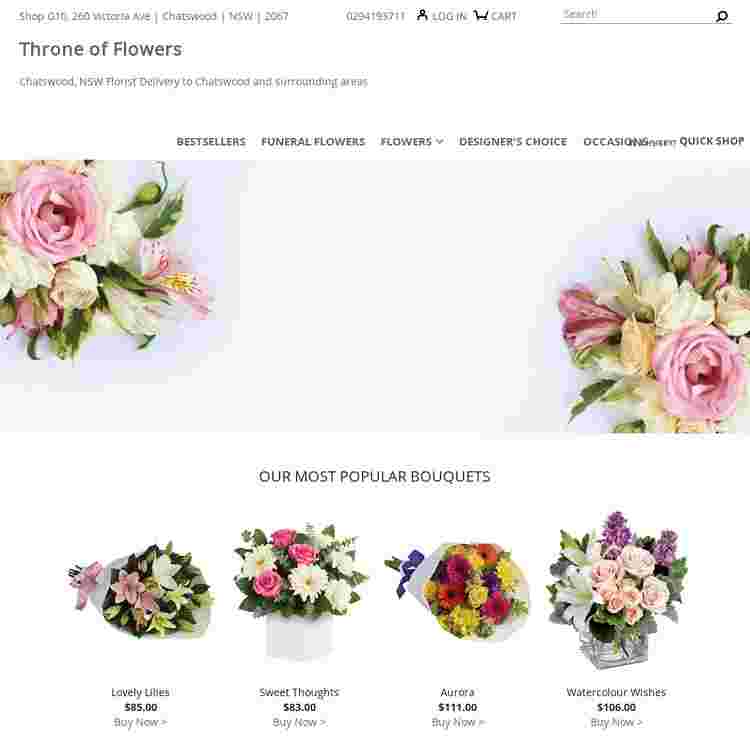
Task: Click Buy Now under Lovely Lilies
Action: coord(140,722)
